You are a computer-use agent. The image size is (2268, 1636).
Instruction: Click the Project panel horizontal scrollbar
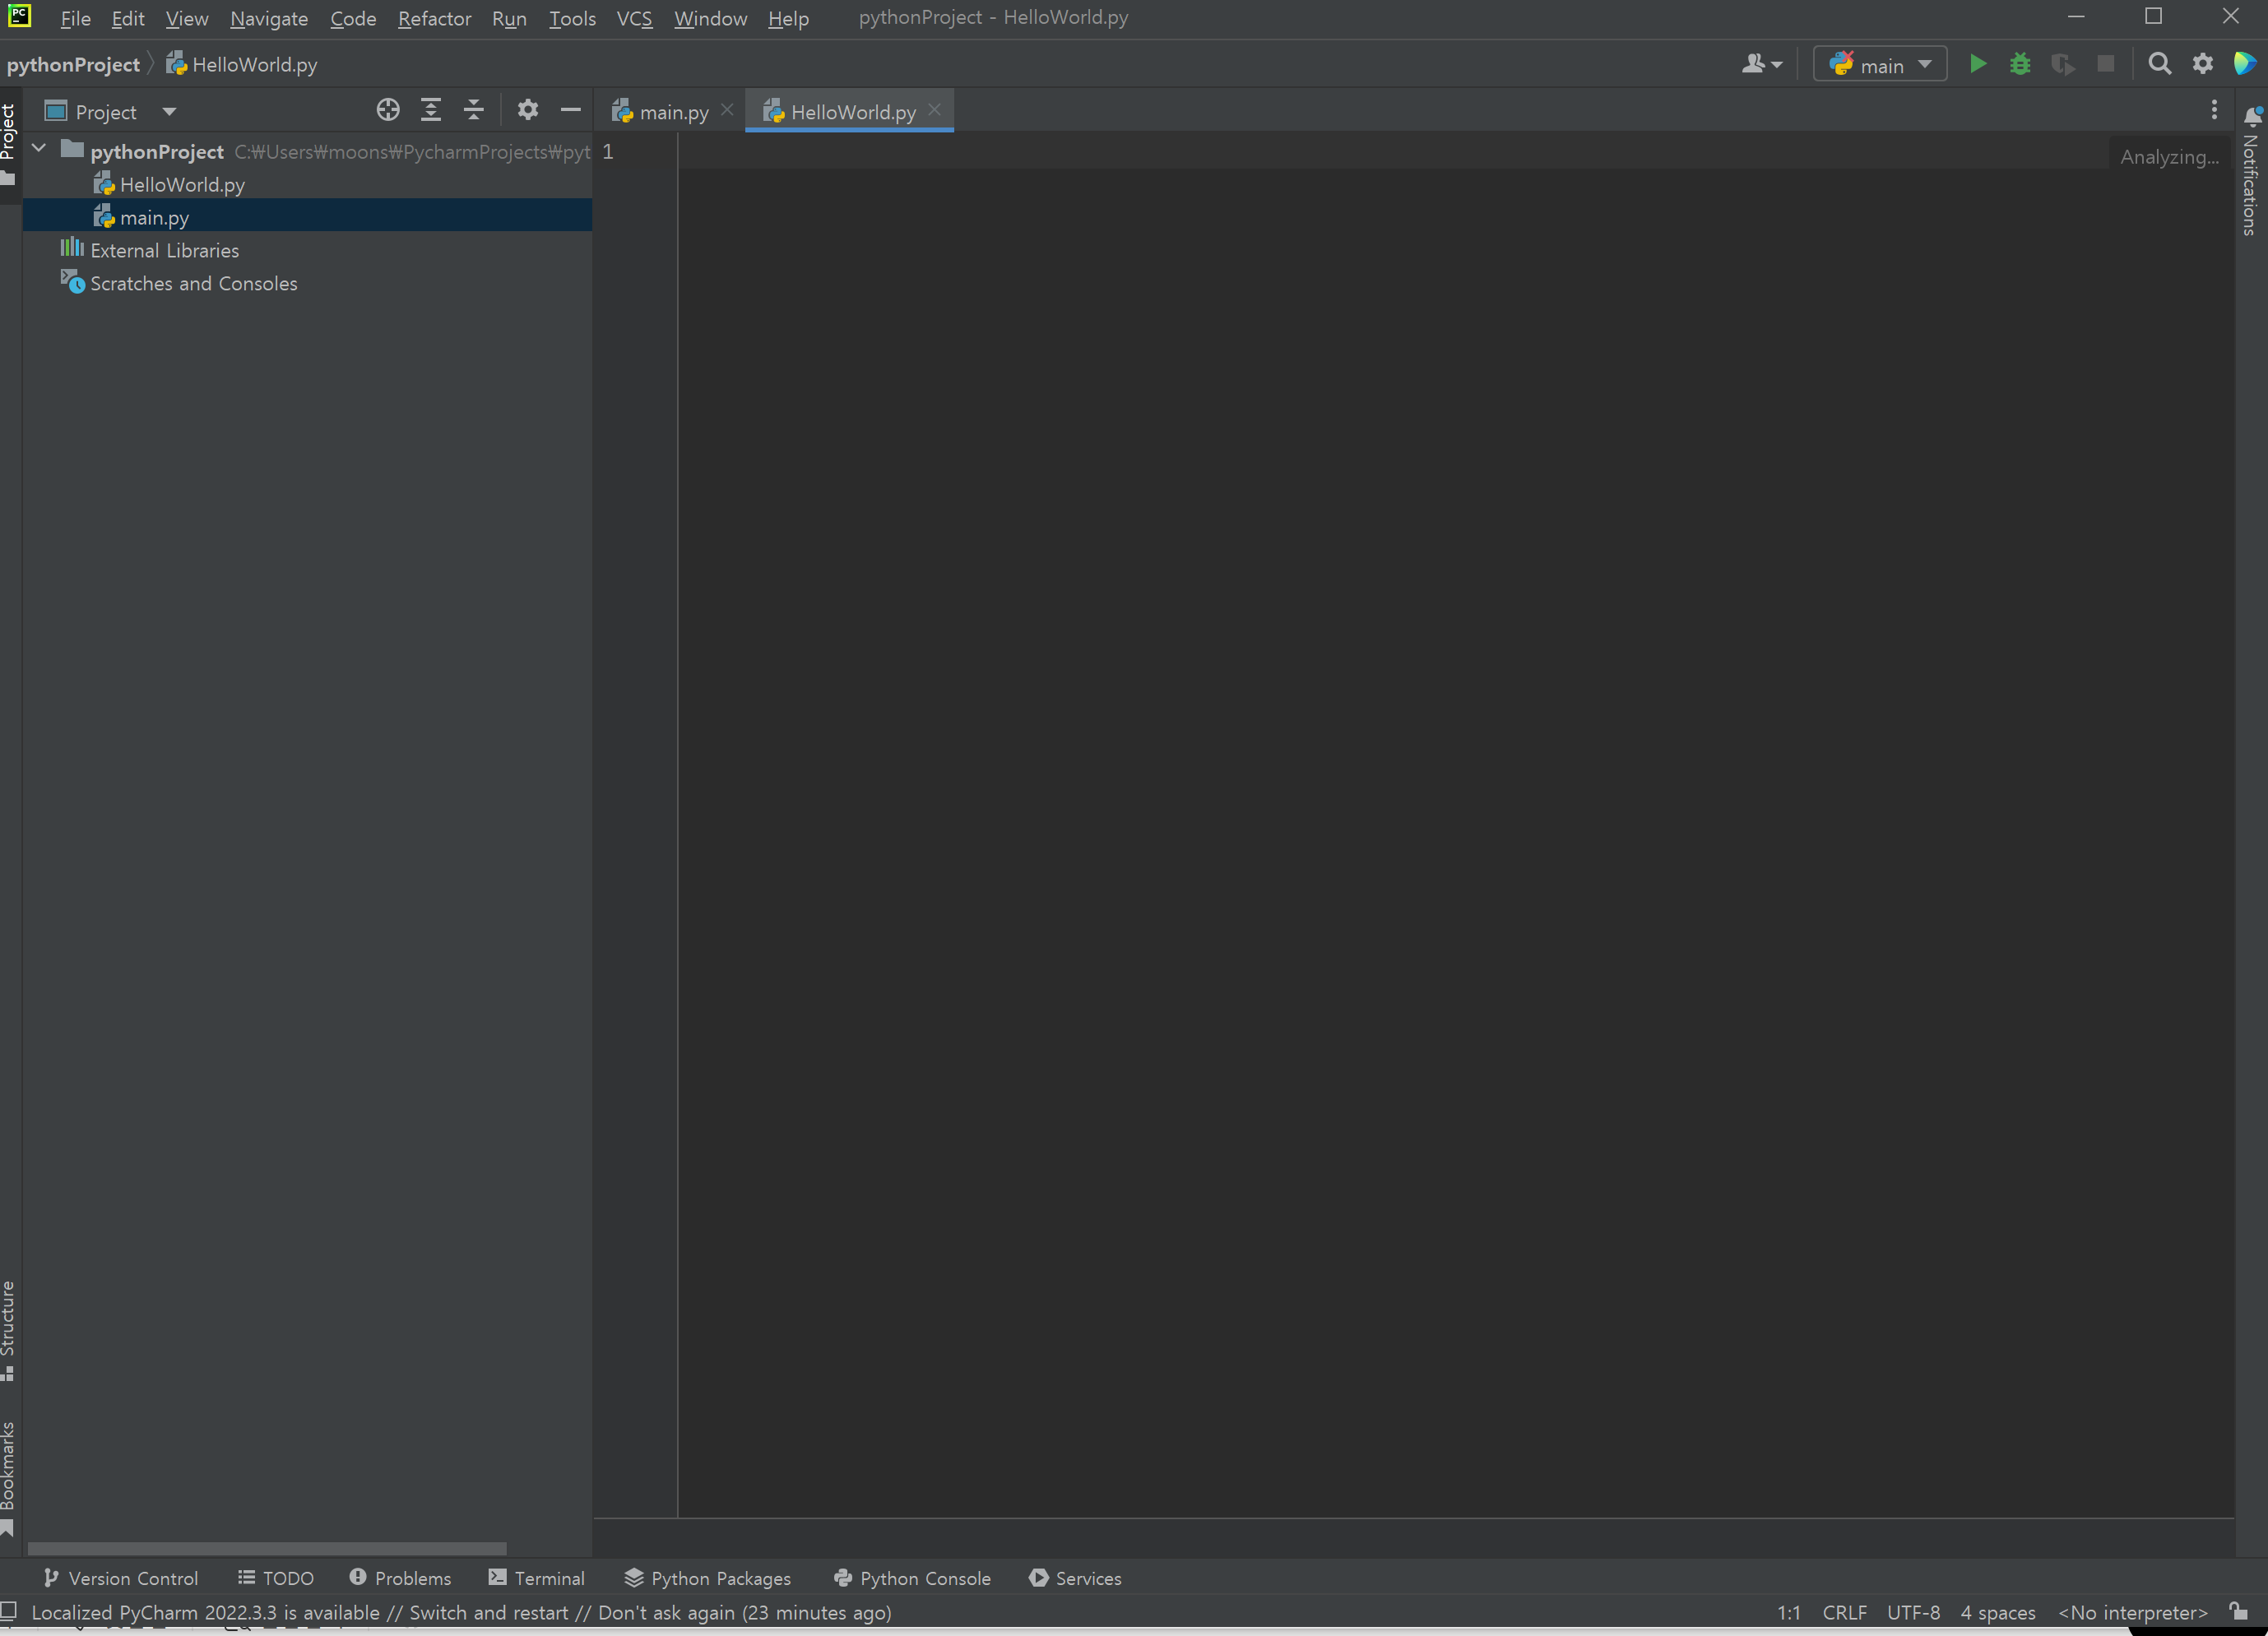(266, 1548)
